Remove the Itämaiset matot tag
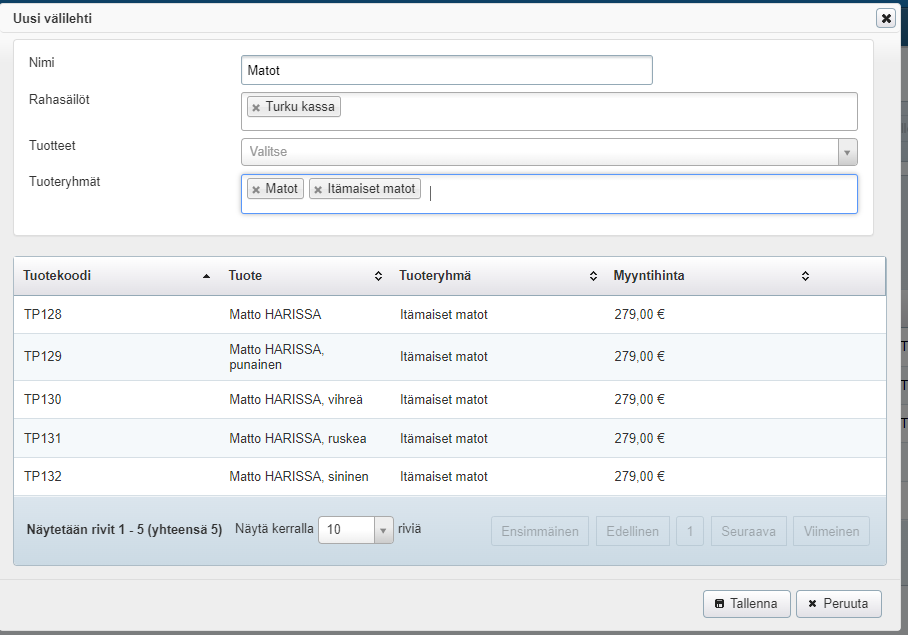The height and width of the screenshot is (635, 908). coord(318,189)
